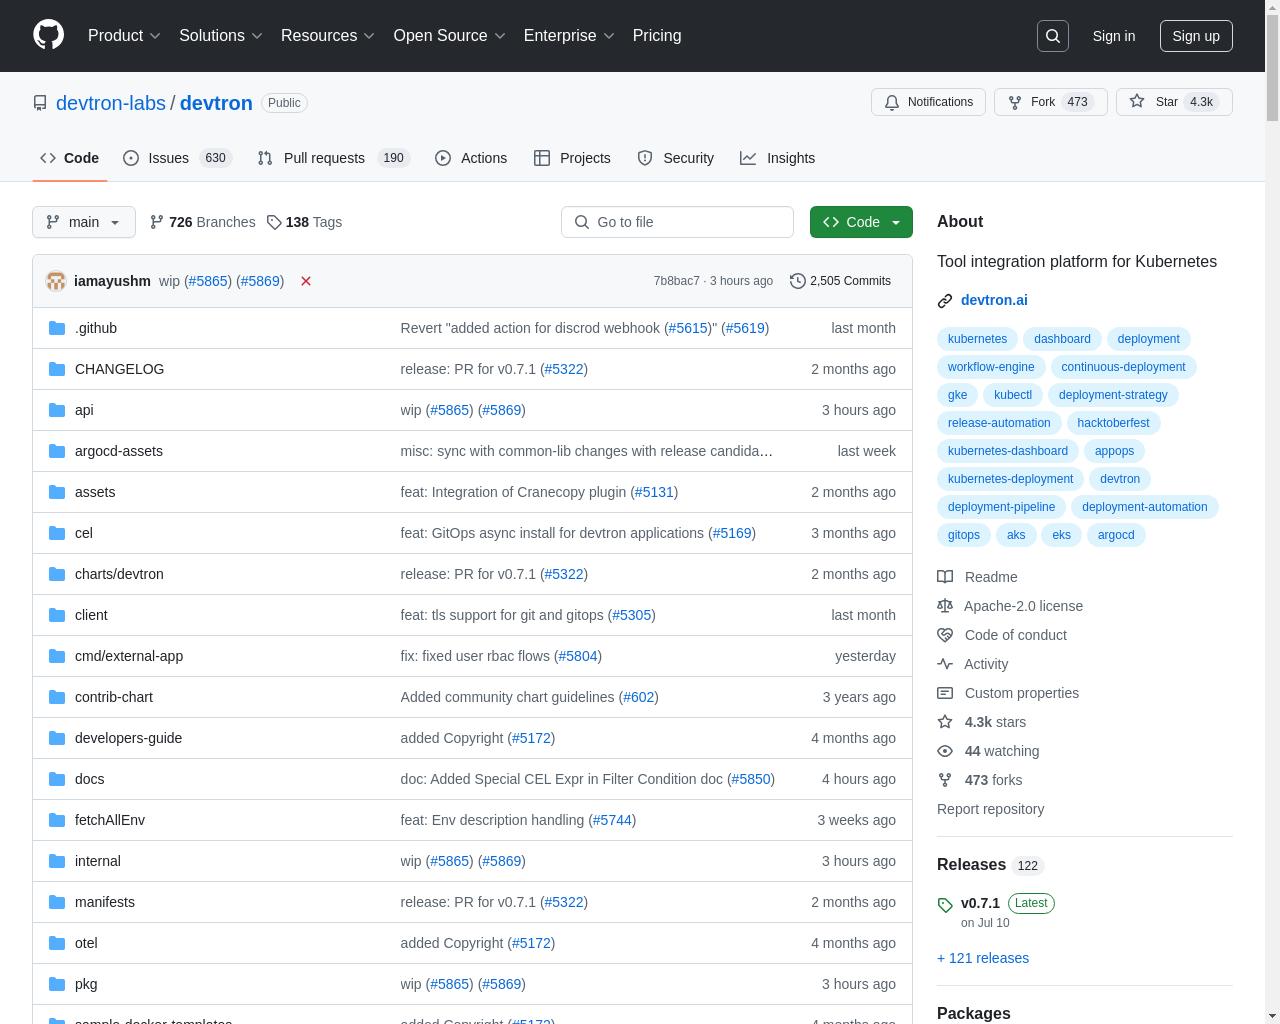1280x1024 pixels.
Task: Click the Activity pulse icon
Action: coord(945,664)
